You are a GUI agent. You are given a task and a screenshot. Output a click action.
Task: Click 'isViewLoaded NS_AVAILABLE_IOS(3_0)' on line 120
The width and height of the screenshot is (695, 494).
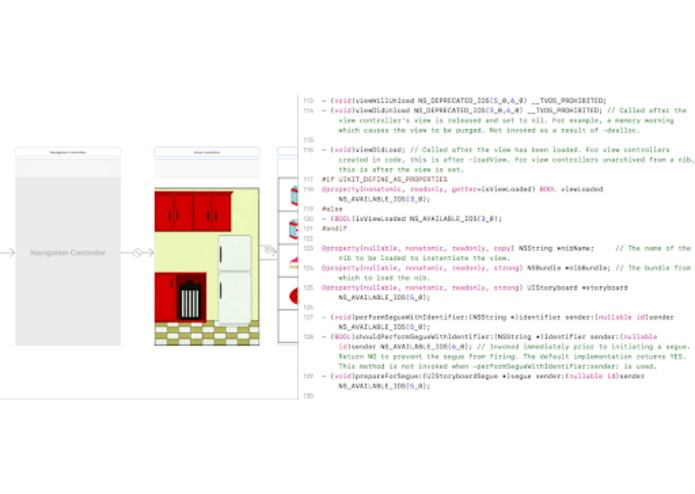click(429, 218)
